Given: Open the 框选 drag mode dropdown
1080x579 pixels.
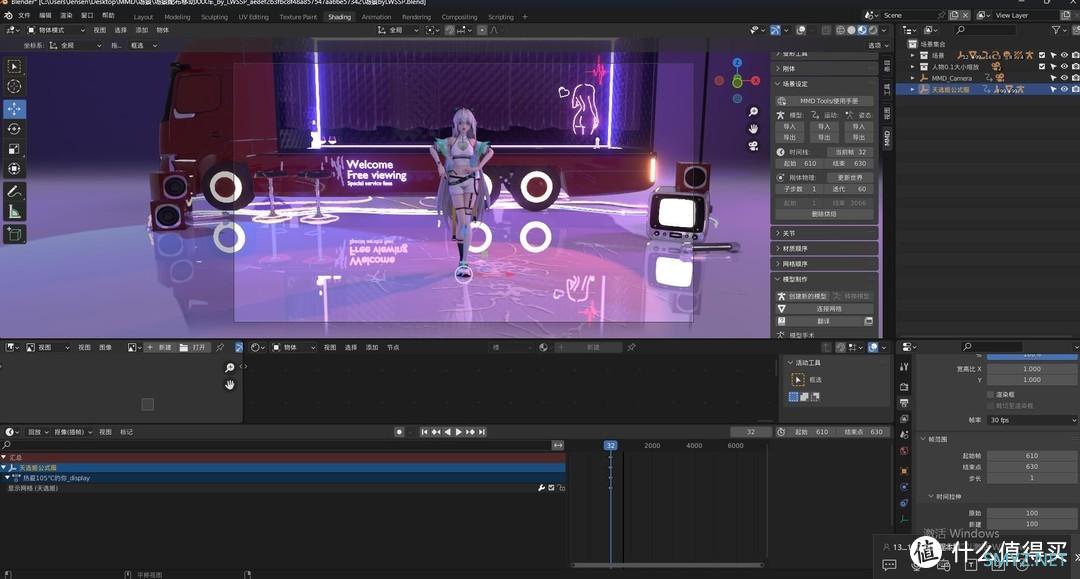Looking at the screenshot, I should [145, 45].
